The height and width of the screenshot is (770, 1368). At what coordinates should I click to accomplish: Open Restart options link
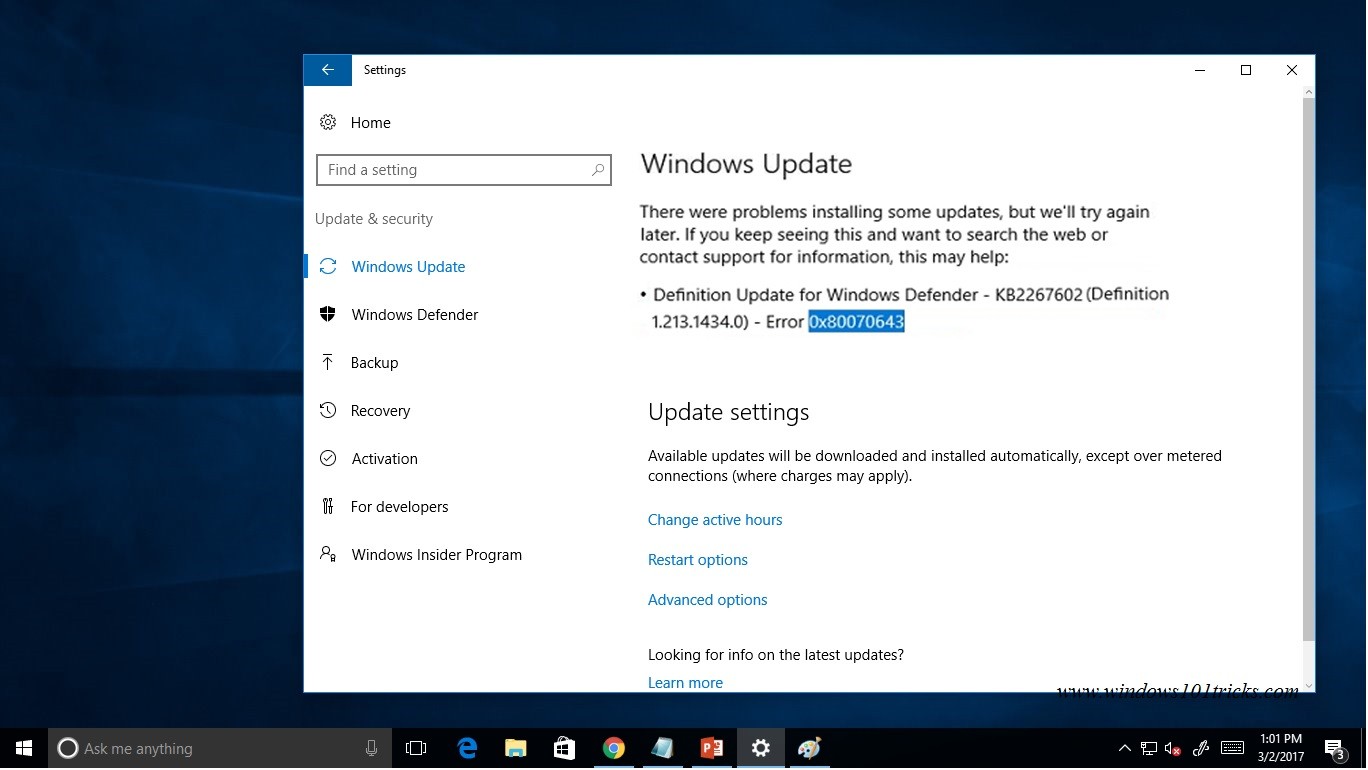pos(697,560)
